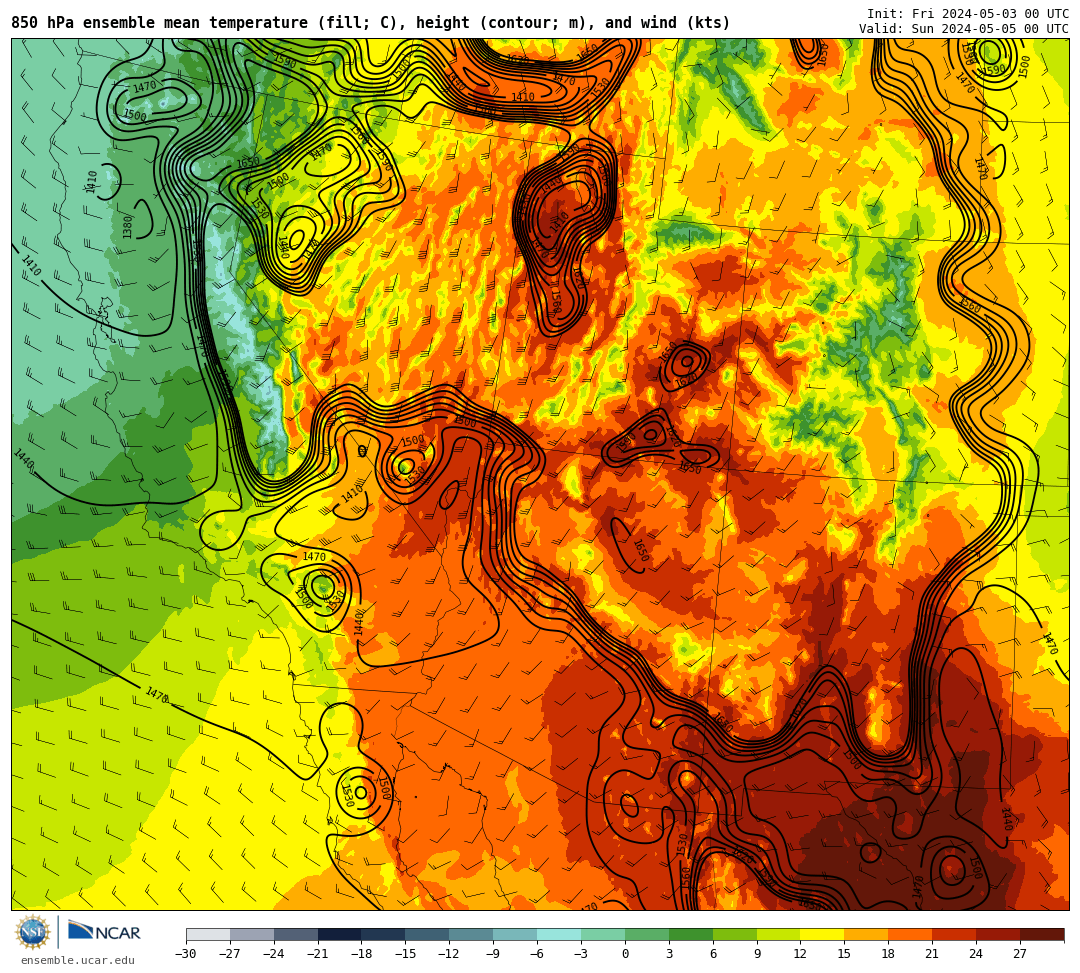The width and height of the screenshot is (1080, 973).
Task: Click the colorbar label 27
Action: [x=1020, y=954]
